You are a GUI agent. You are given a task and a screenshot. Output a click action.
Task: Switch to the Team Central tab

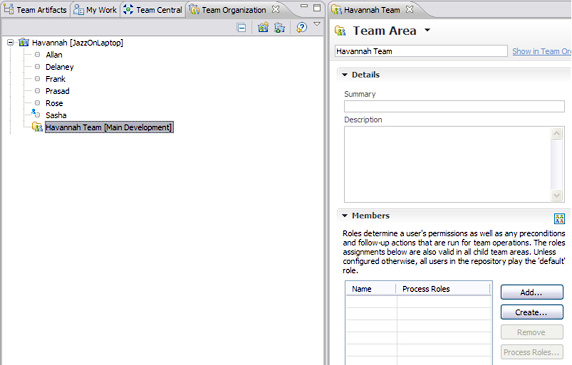(x=152, y=9)
